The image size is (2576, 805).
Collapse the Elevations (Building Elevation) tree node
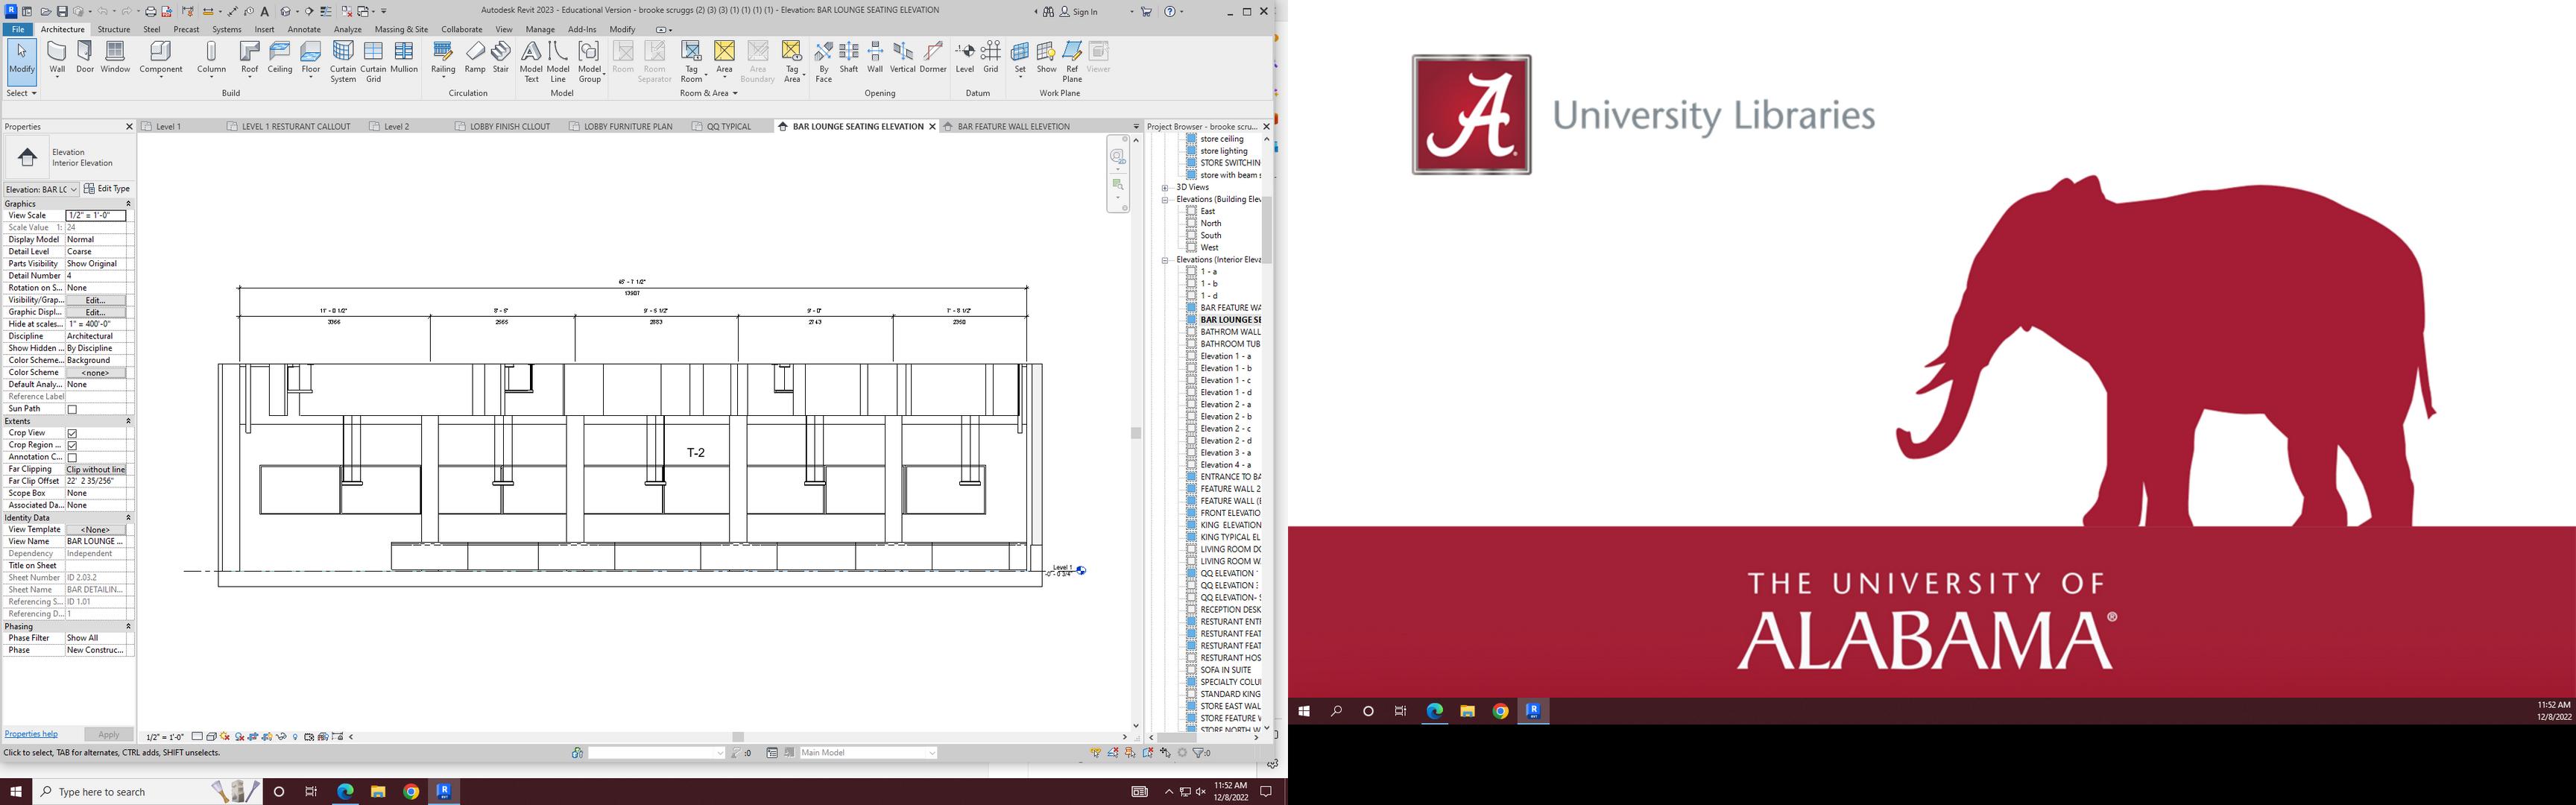1165,200
